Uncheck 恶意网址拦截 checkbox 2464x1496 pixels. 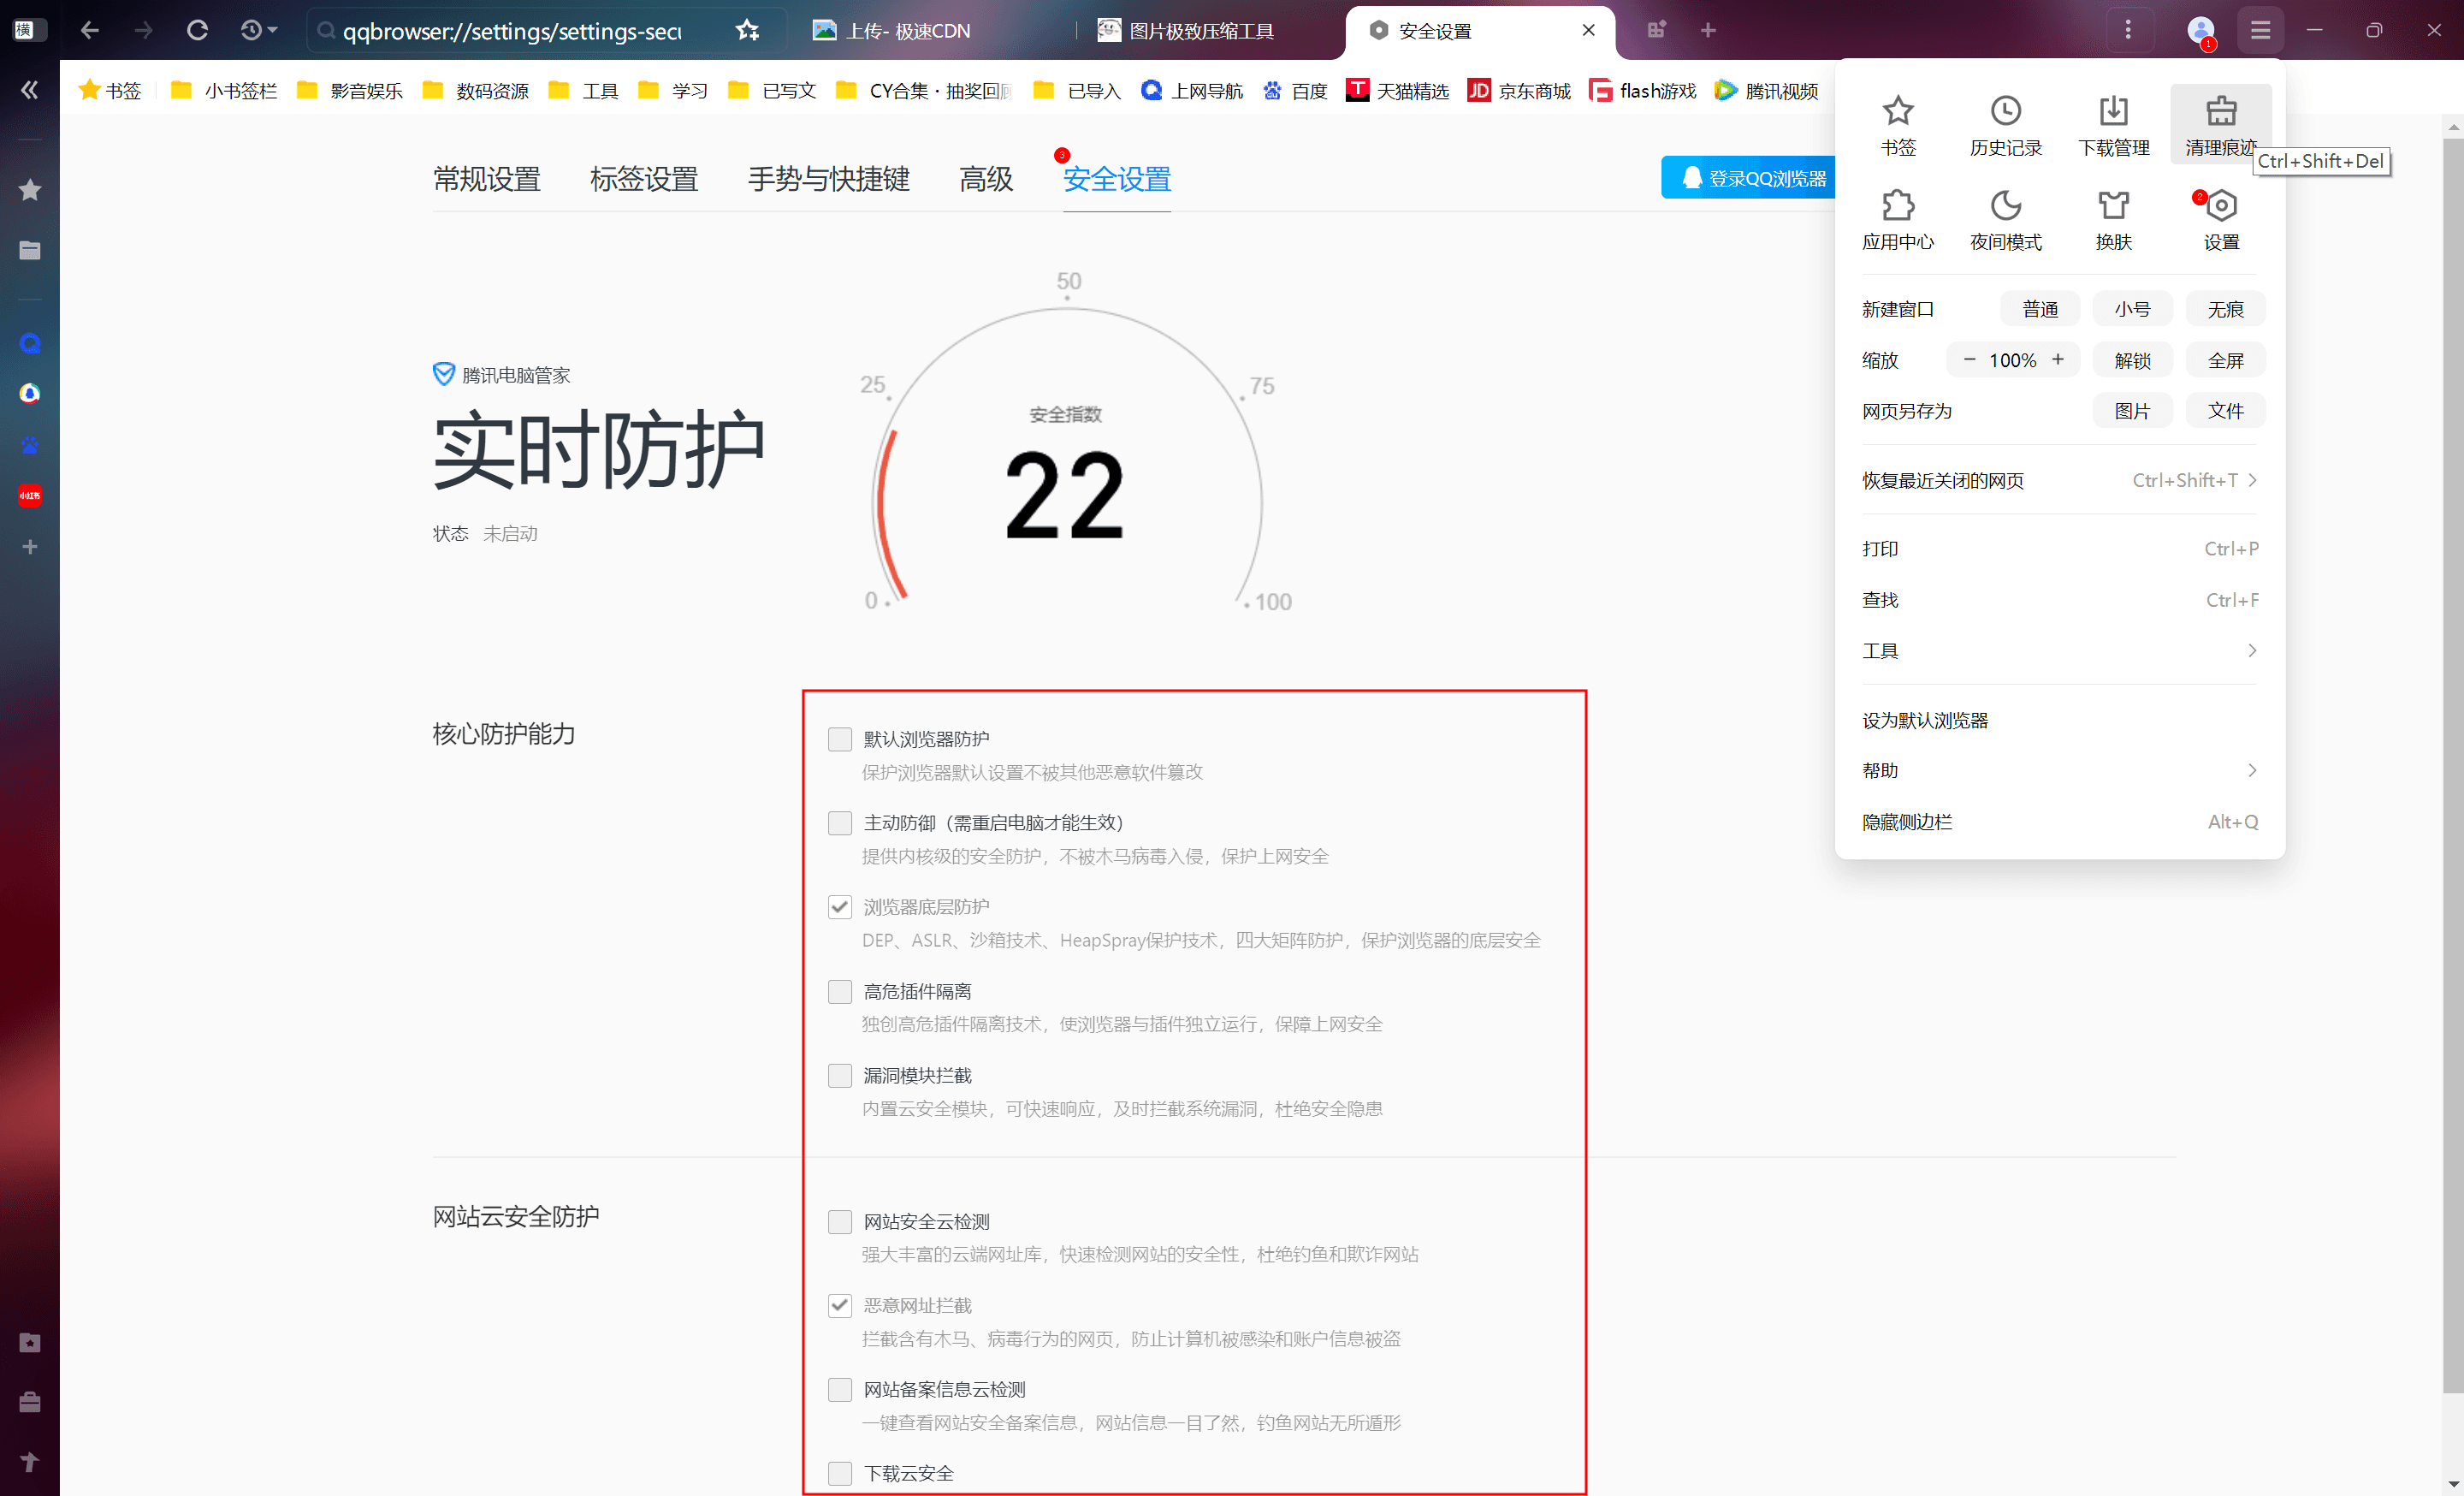839,1306
